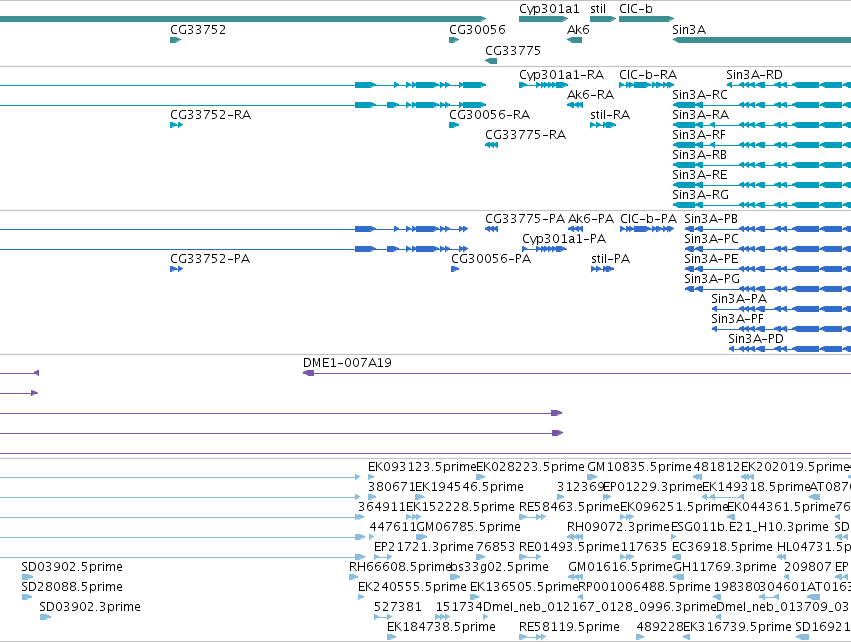This screenshot has height=642, width=851.
Task: Click the EK152228.5prime EST label
Action: click(x=460, y=507)
